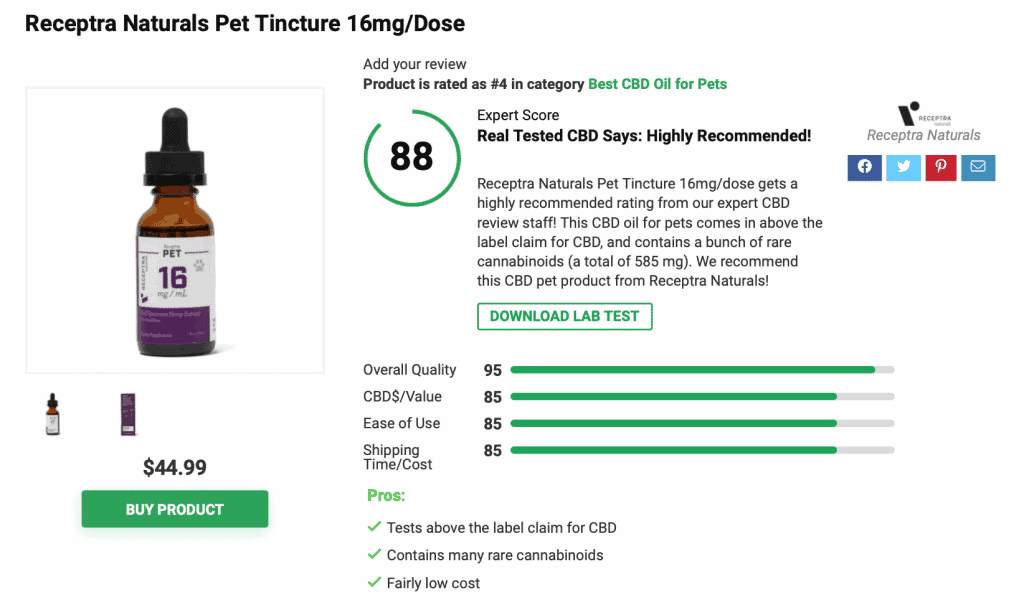Select the Shipping Time/Cost rating bar
The image size is (1024, 610).
point(697,450)
